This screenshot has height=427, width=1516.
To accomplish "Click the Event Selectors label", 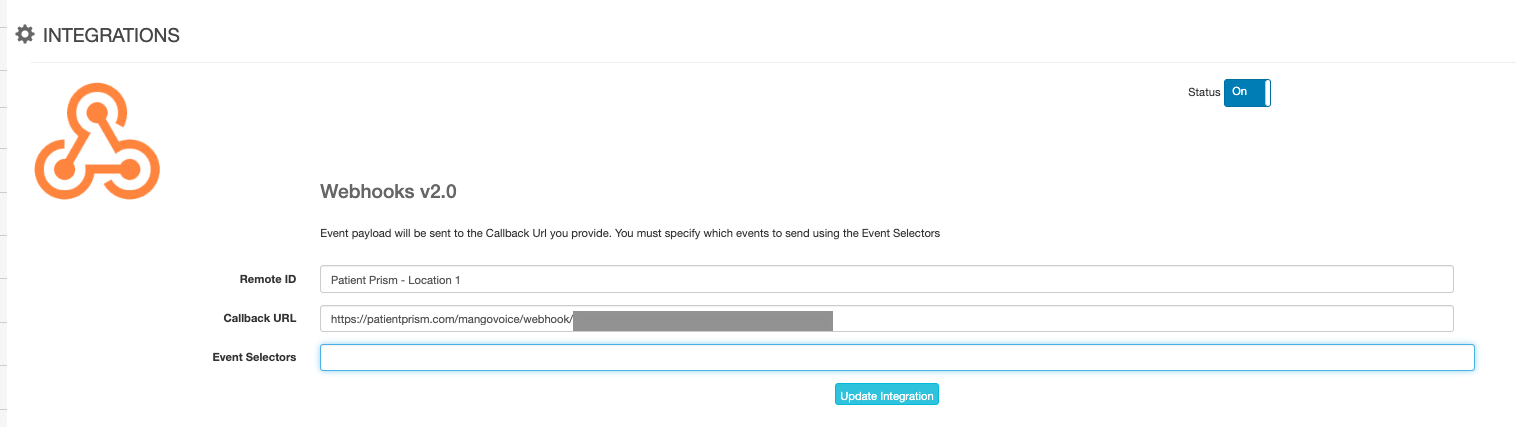I will [254, 357].
